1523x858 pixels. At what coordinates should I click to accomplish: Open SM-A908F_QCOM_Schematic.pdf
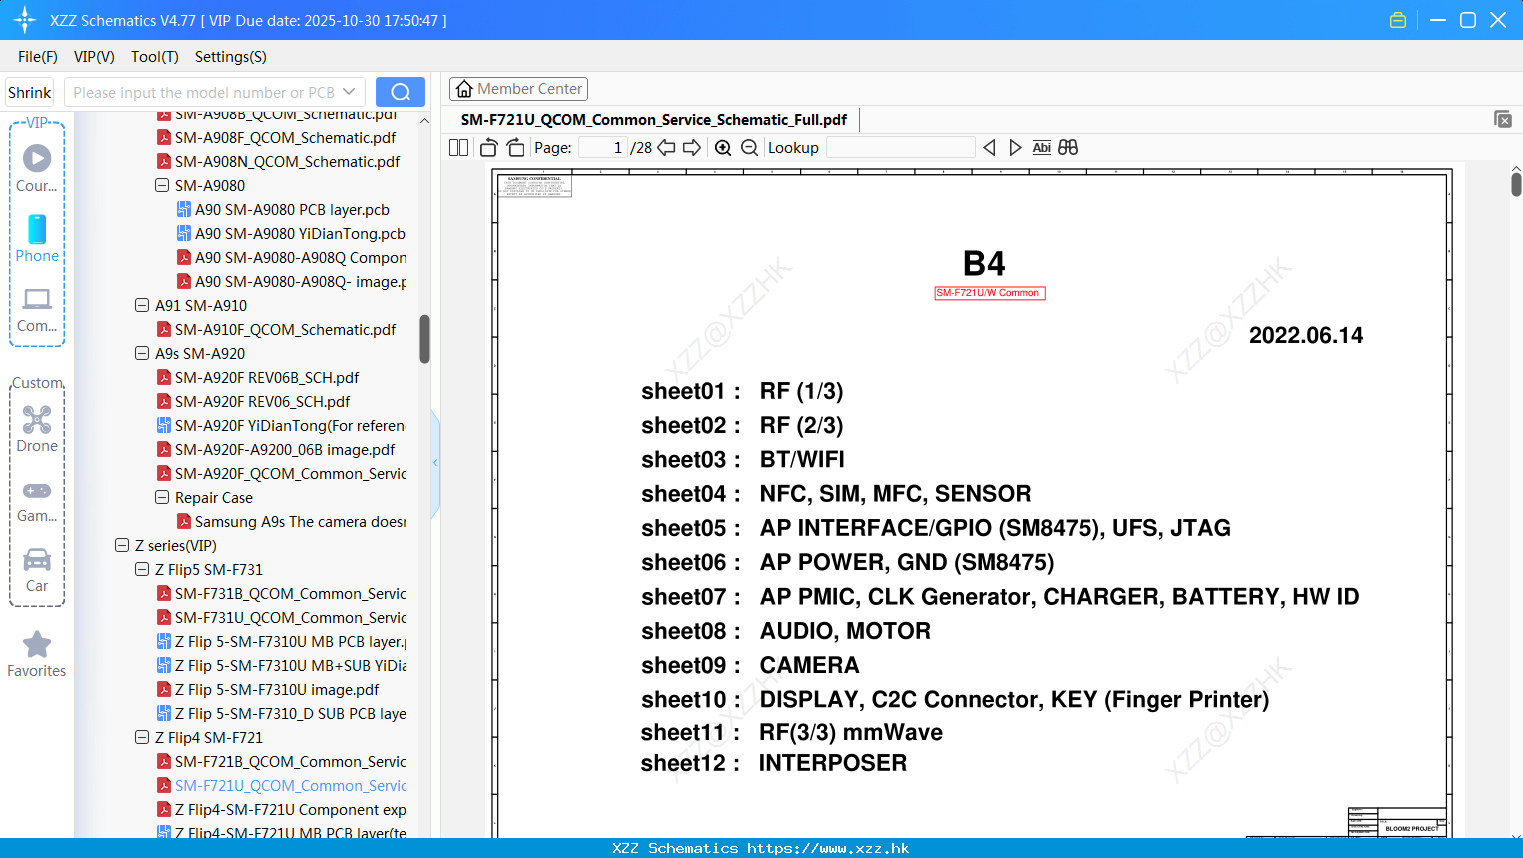(x=285, y=137)
